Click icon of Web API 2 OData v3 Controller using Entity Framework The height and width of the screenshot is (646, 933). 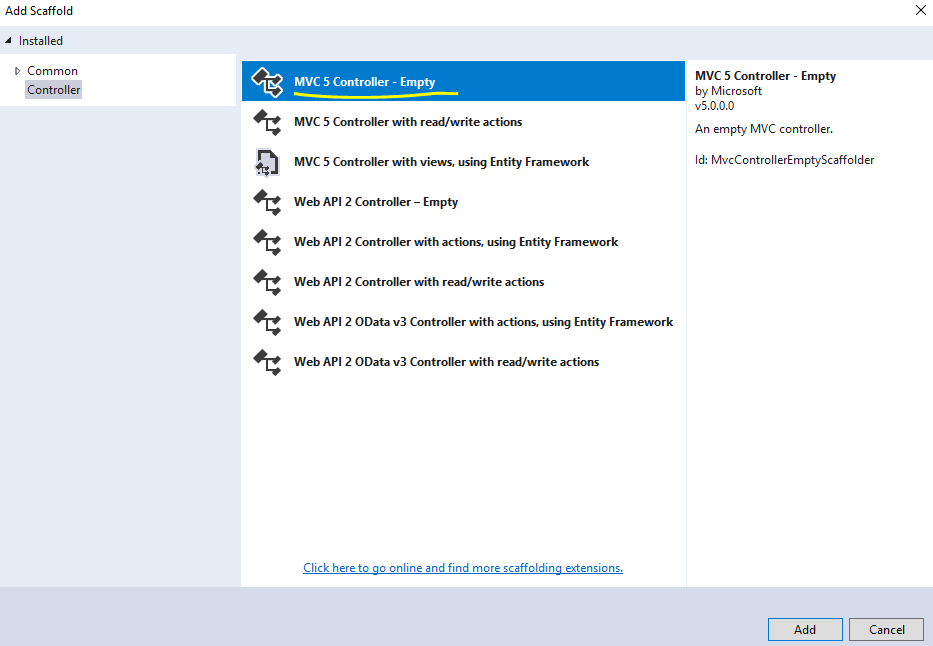pos(267,322)
